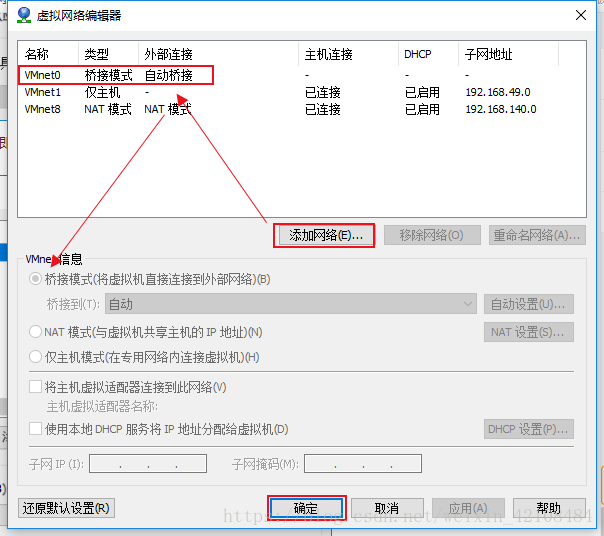The image size is (604, 536).
Task: Click the 外部连接 column header
Action: [218, 54]
